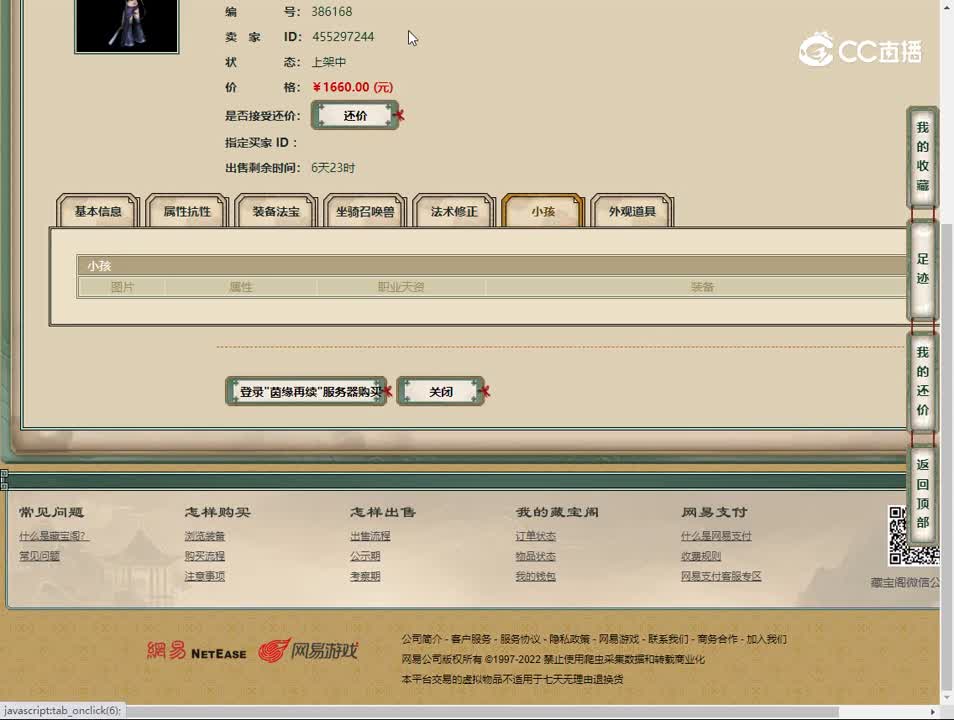954x720 pixels.
Task: Click the login to server purchase button
Action: point(307,391)
